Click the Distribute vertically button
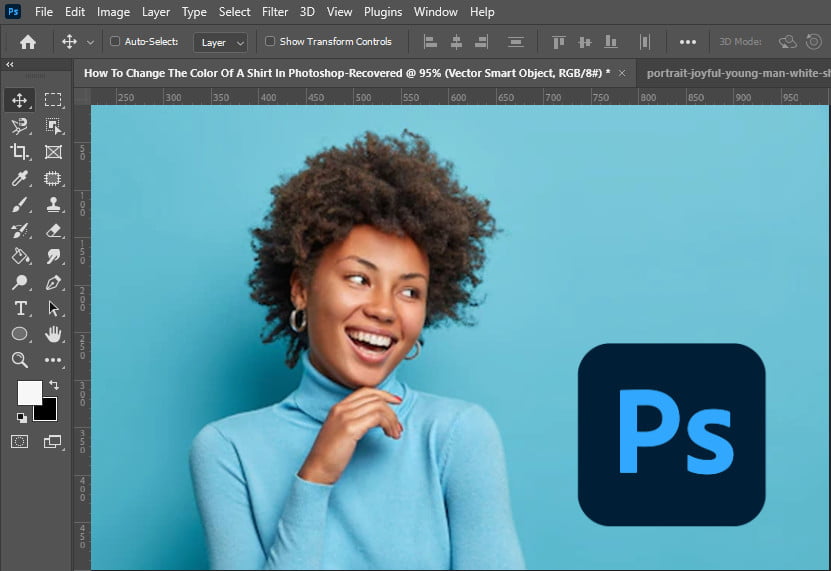 coord(516,42)
